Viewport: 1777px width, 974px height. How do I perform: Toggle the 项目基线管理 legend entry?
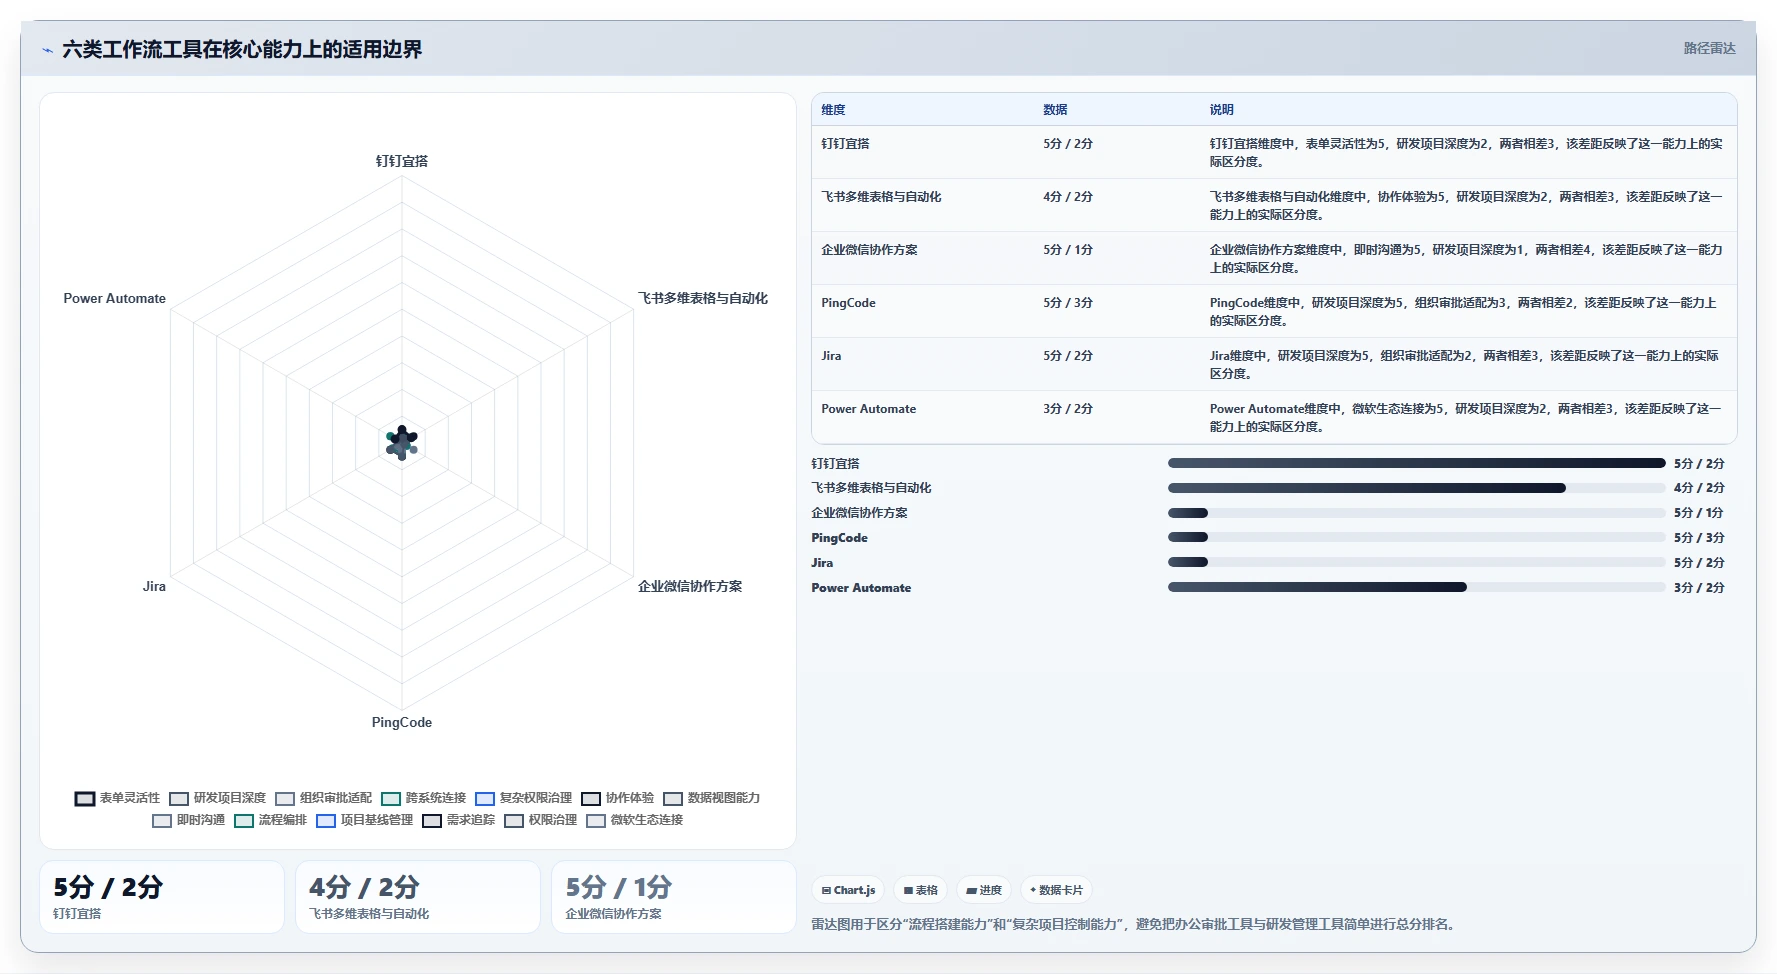click(x=364, y=820)
